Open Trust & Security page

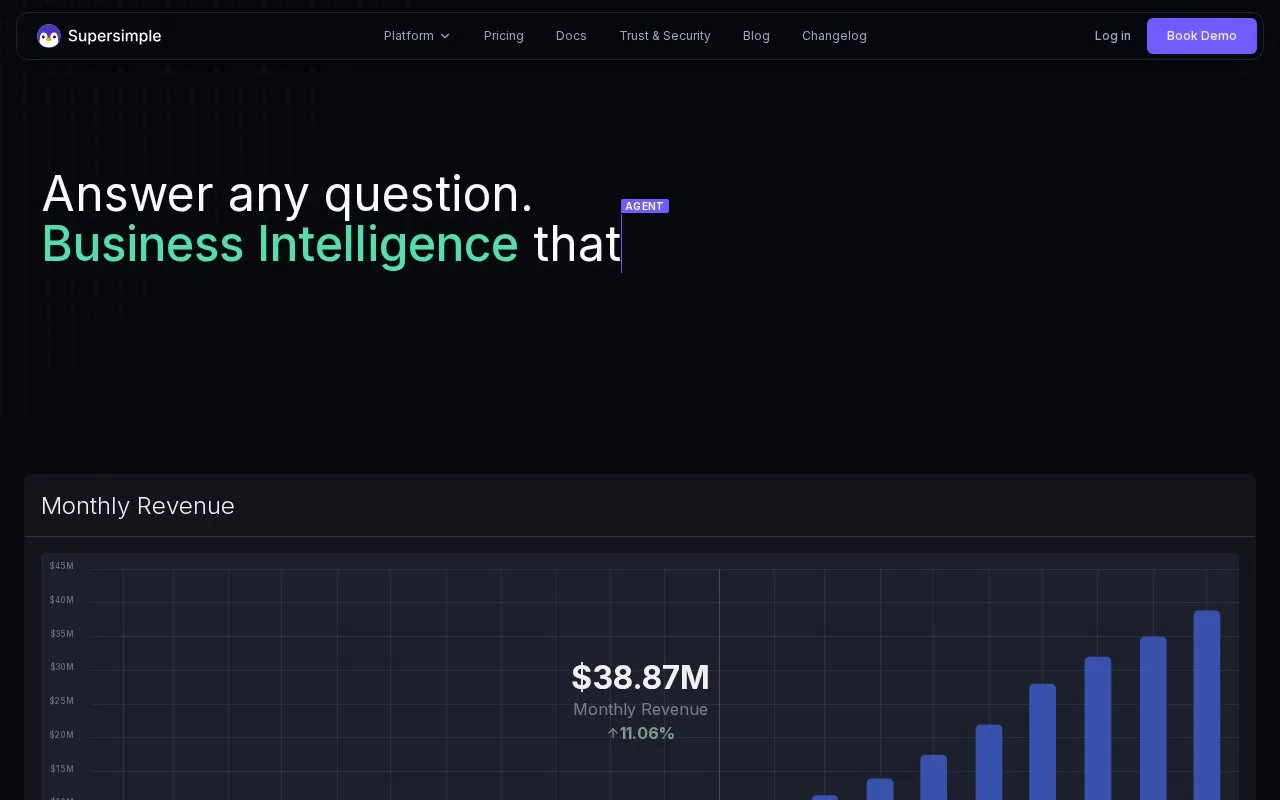665,36
